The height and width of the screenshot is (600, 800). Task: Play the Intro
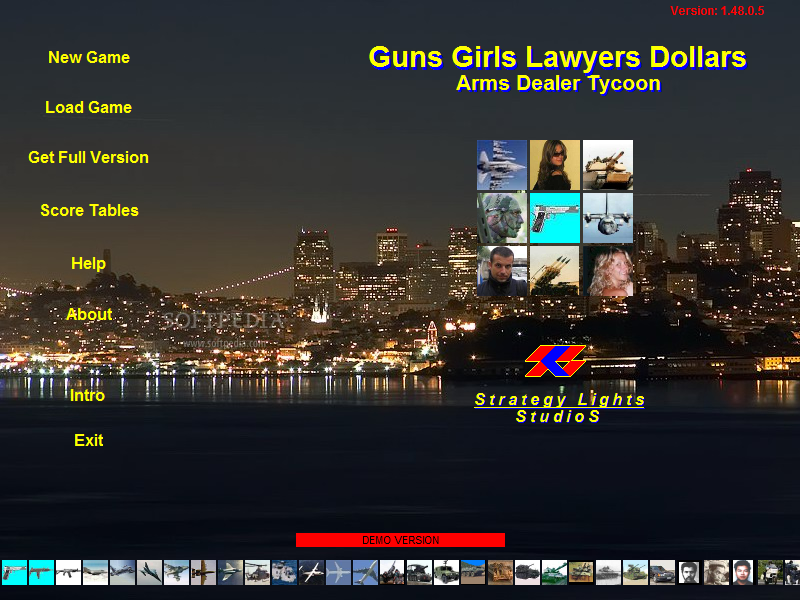pos(87,395)
